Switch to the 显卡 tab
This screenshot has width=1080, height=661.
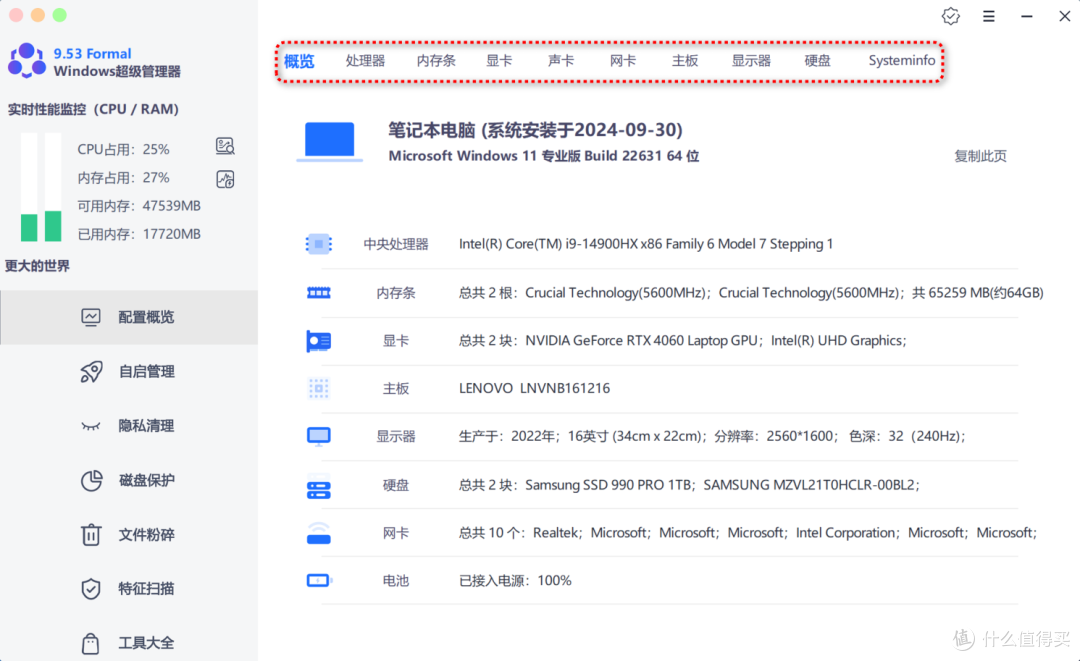(x=499, y=61)
